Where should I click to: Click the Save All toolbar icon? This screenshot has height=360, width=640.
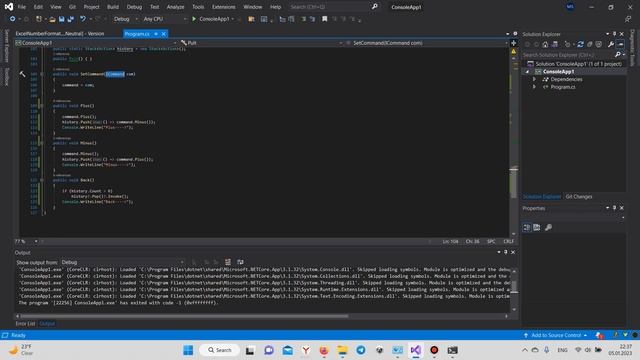71,19
